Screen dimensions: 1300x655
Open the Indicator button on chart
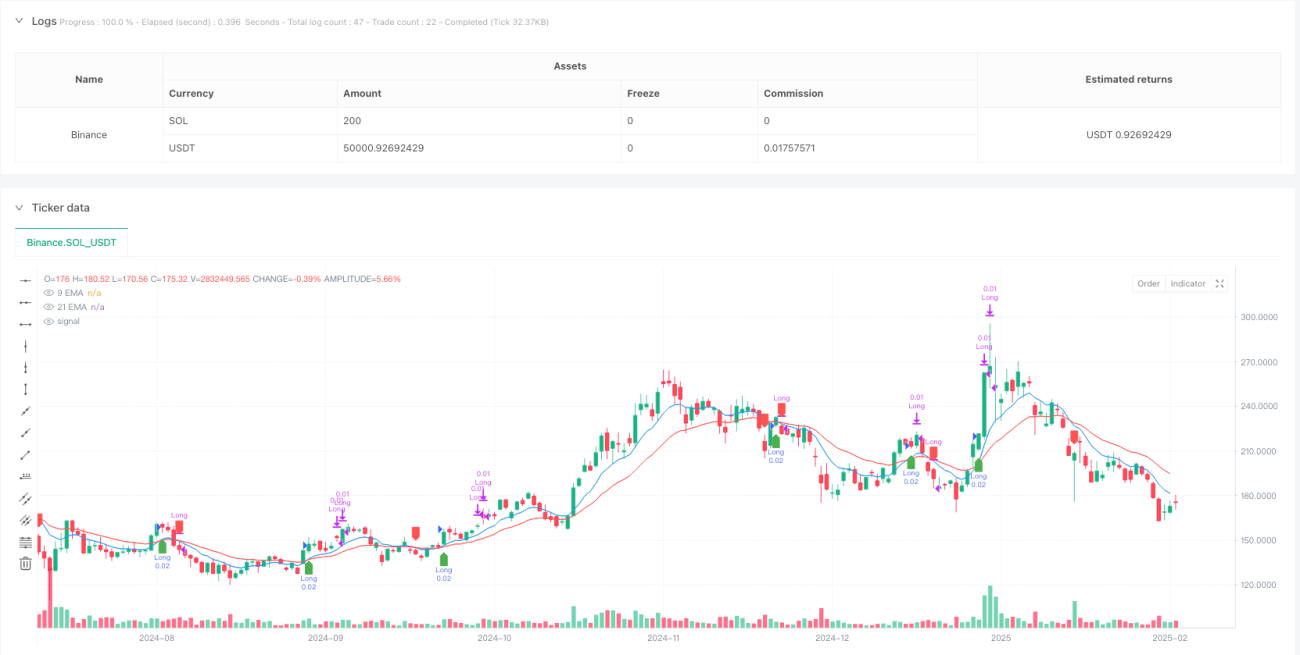1188,284
